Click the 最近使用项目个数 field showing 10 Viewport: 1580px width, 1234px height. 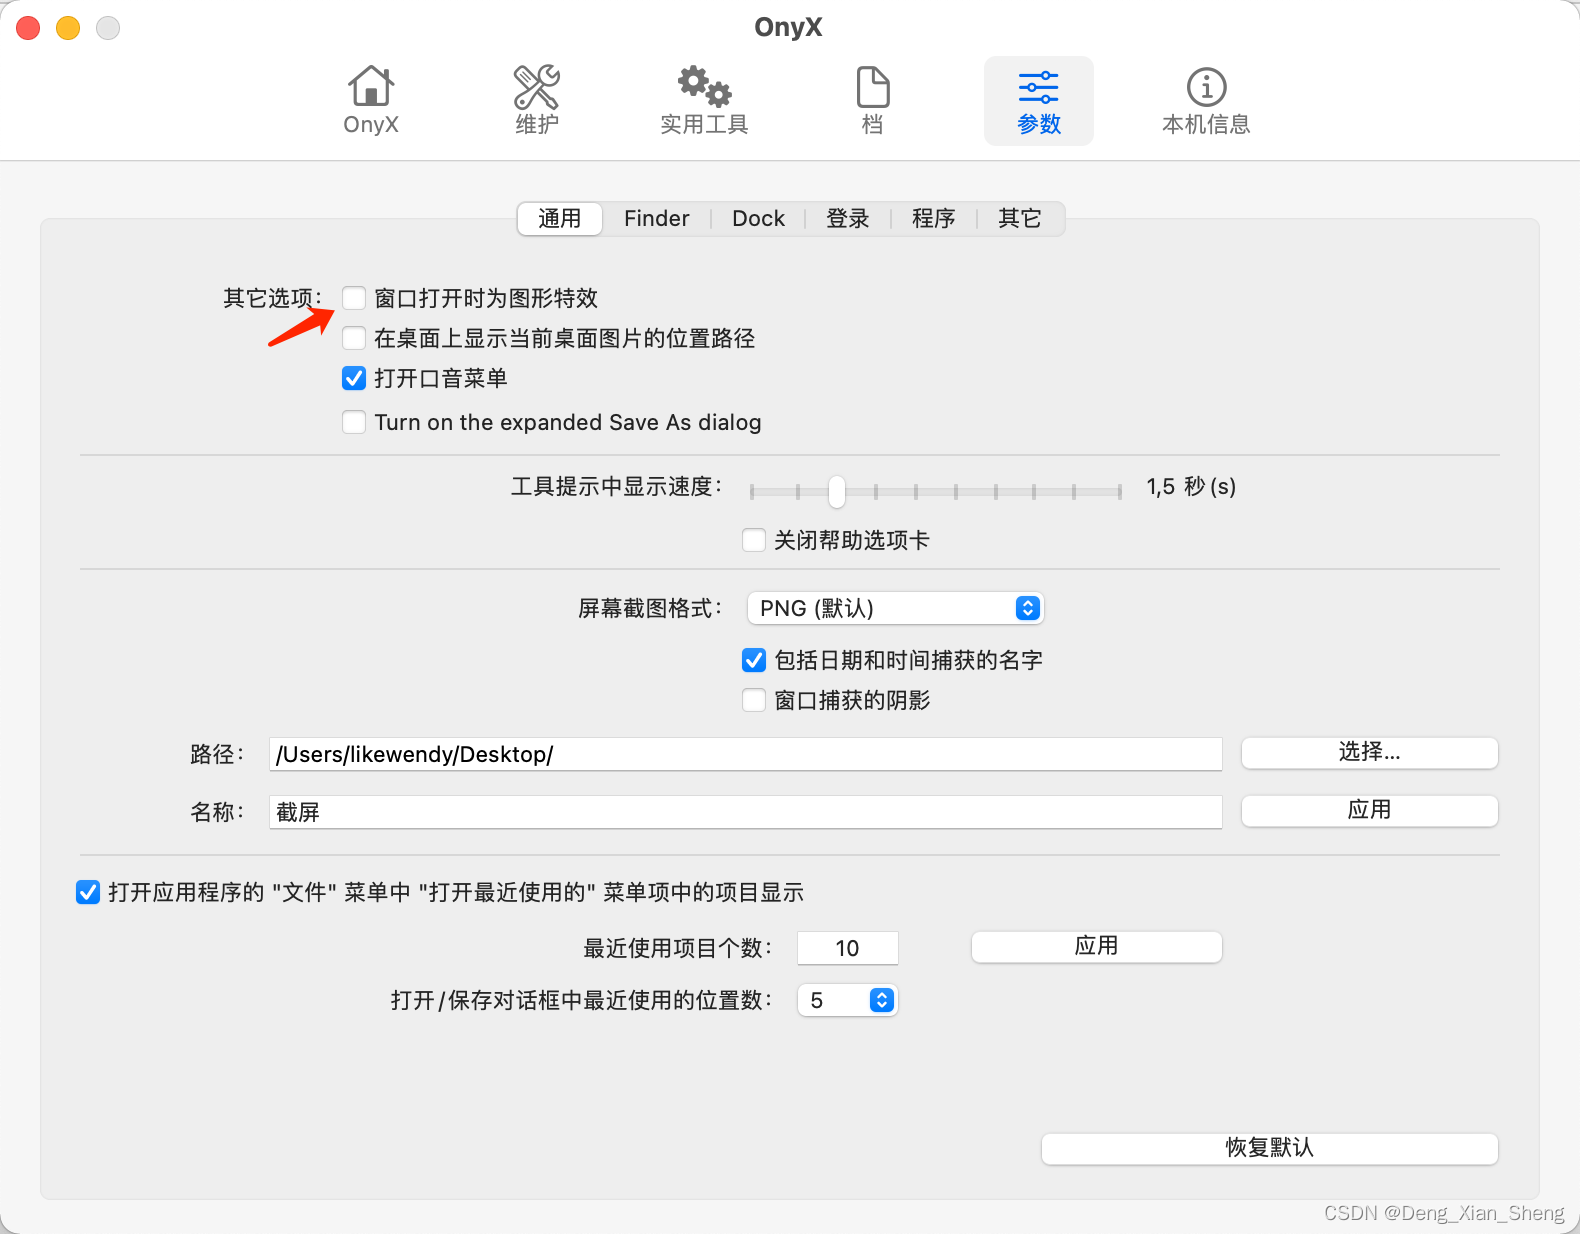pos(848,948)
